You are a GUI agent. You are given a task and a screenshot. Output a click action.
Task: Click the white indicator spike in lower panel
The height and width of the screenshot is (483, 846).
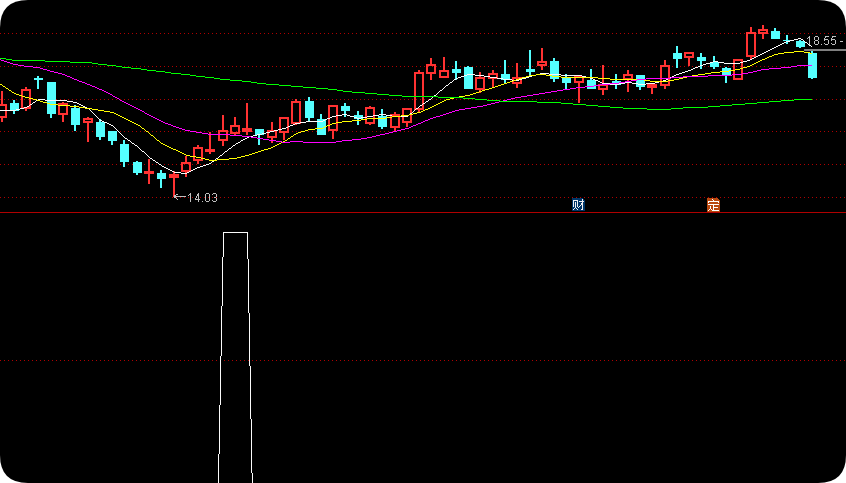point(235,357)
